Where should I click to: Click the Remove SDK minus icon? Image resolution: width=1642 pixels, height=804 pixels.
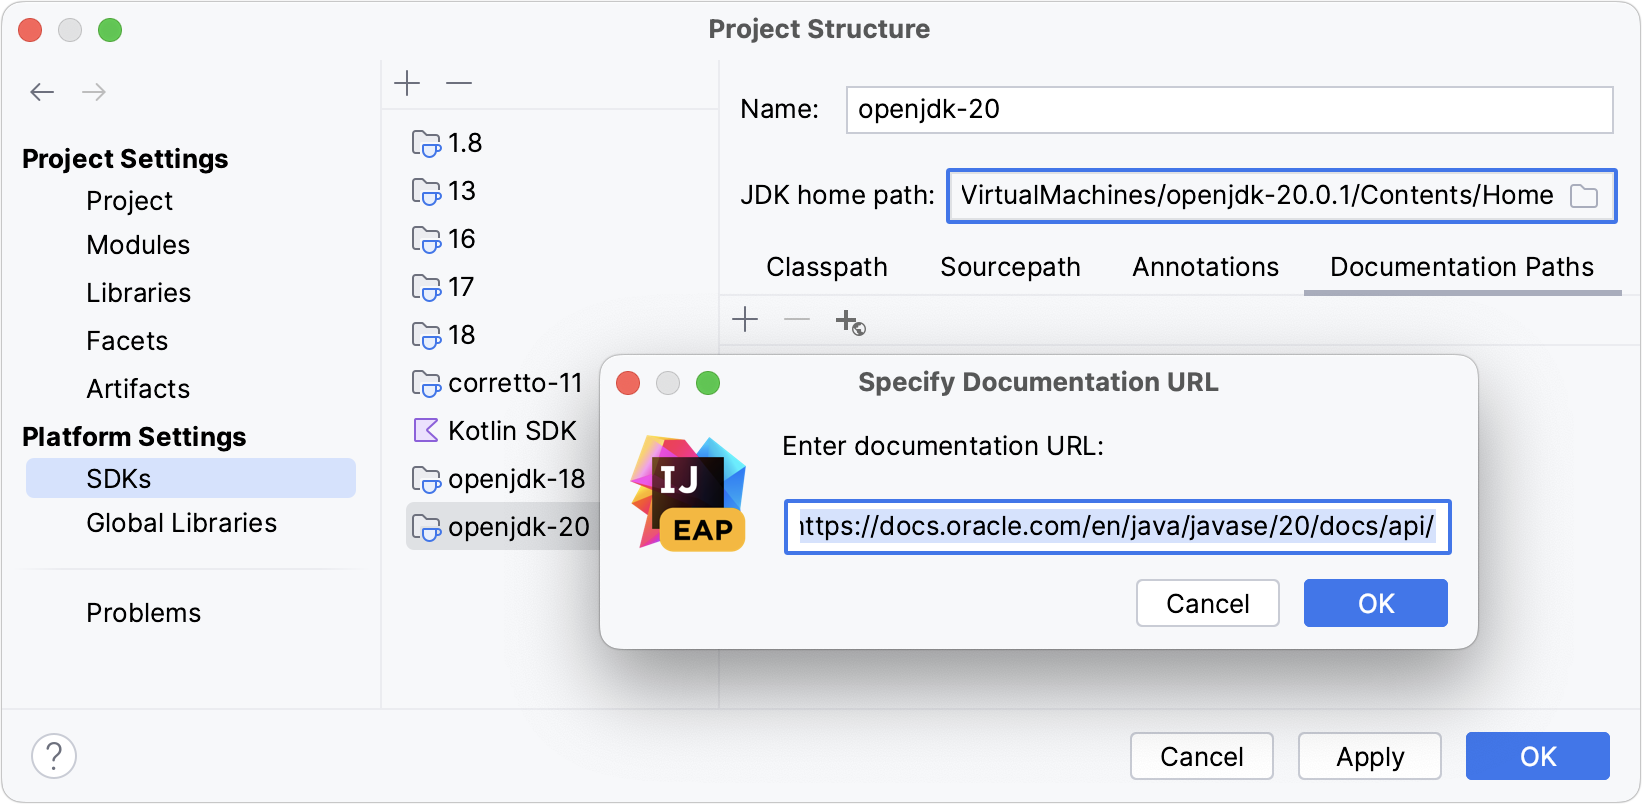point(459,83)
